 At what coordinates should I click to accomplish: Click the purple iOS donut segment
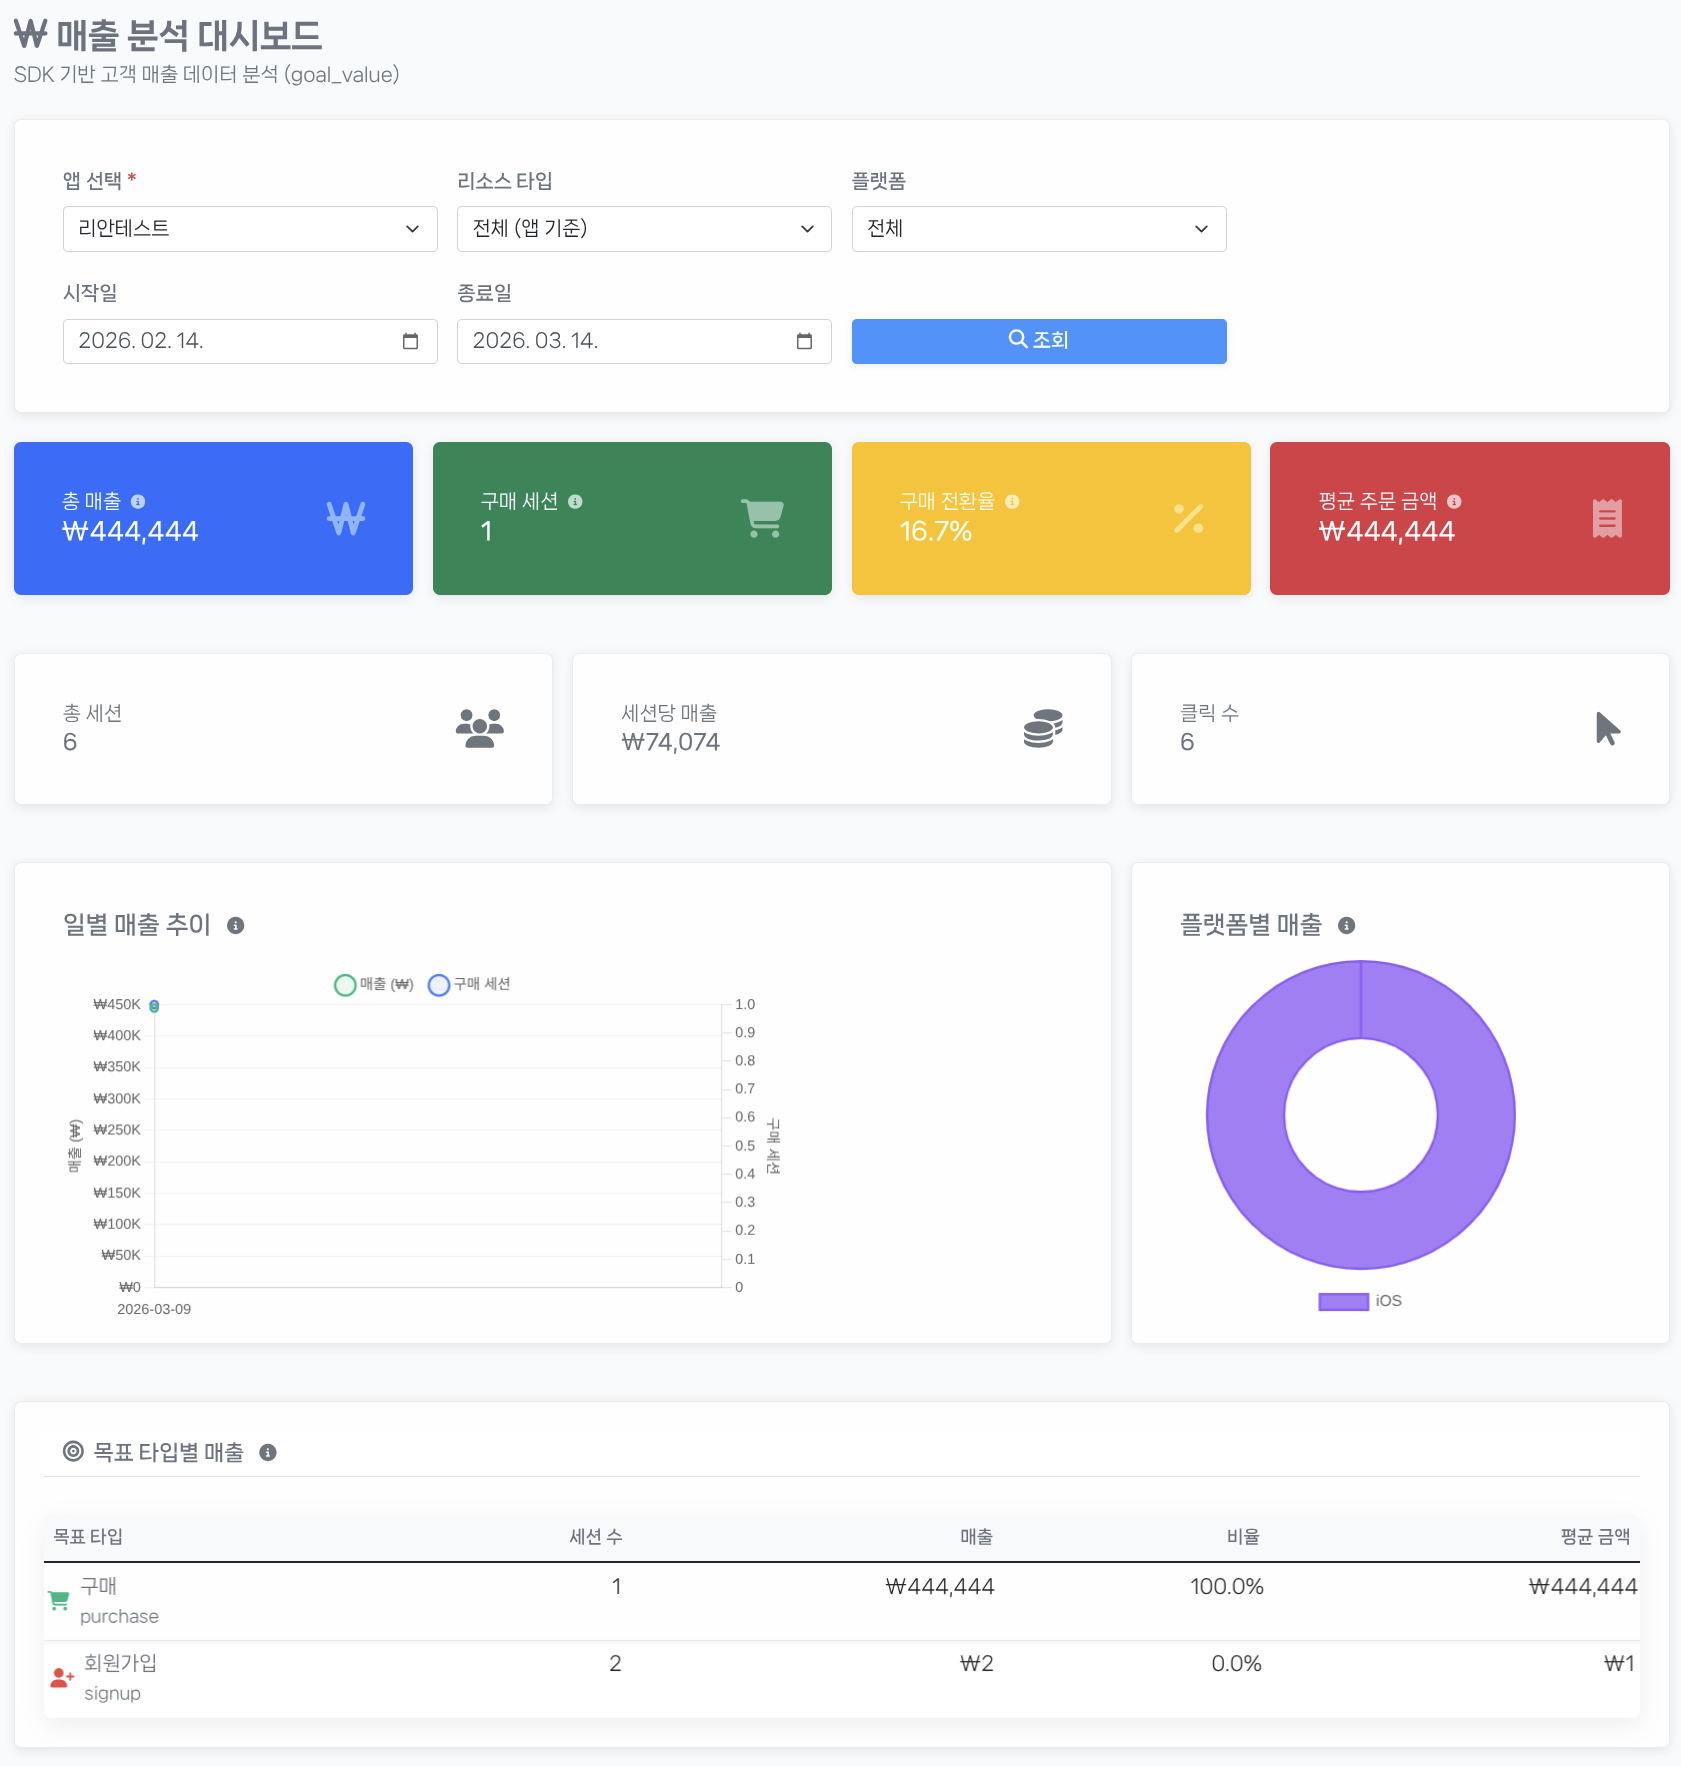(x=1246, y=1116)
